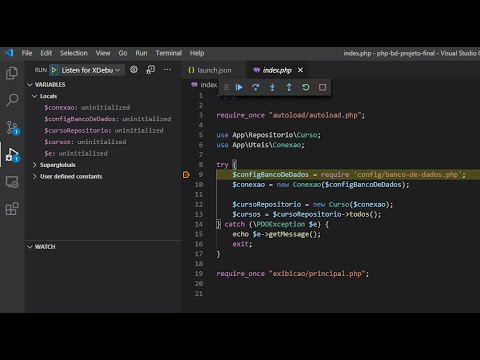Open the View menu
Viewport: 480px width, 360px height.
(x=103, y=53)
